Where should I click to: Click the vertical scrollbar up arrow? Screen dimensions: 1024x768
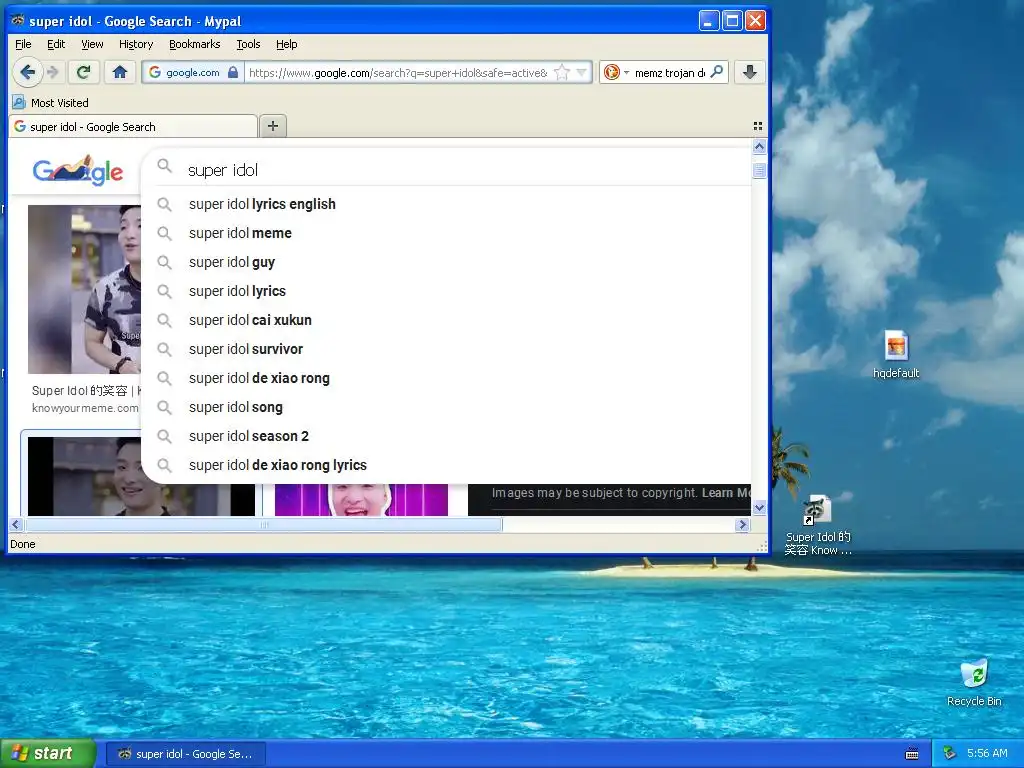759,147
